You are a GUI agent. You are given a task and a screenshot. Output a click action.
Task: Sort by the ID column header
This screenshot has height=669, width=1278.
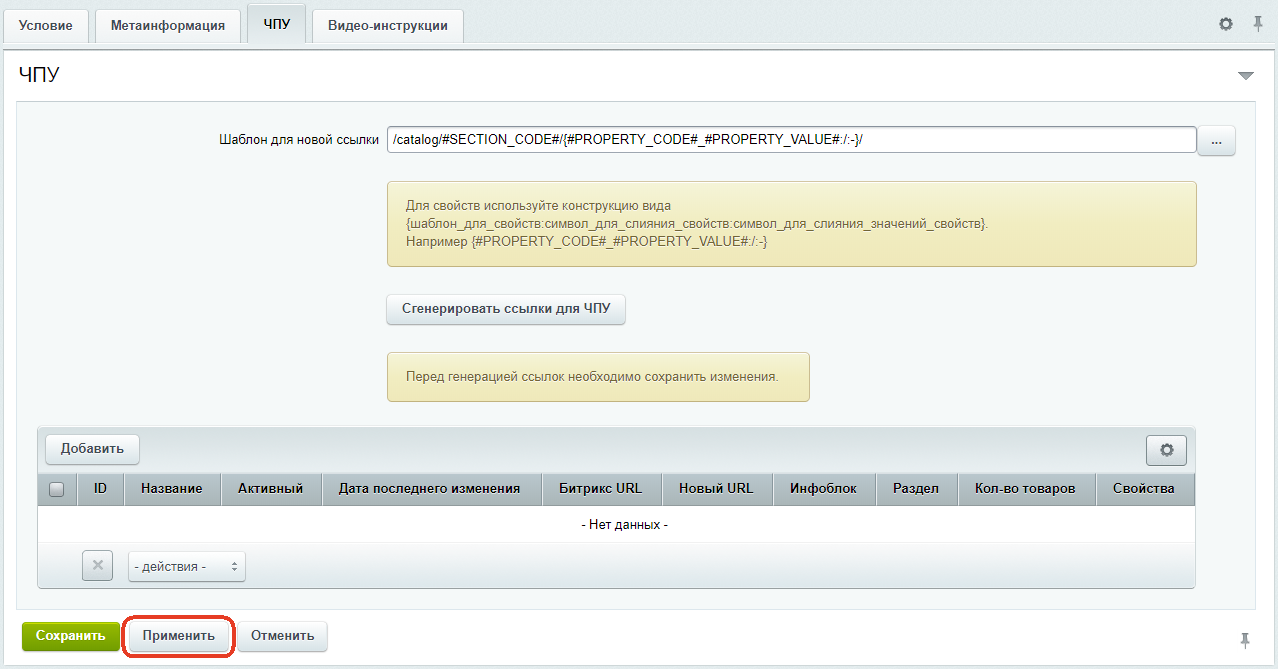(100, 489)
